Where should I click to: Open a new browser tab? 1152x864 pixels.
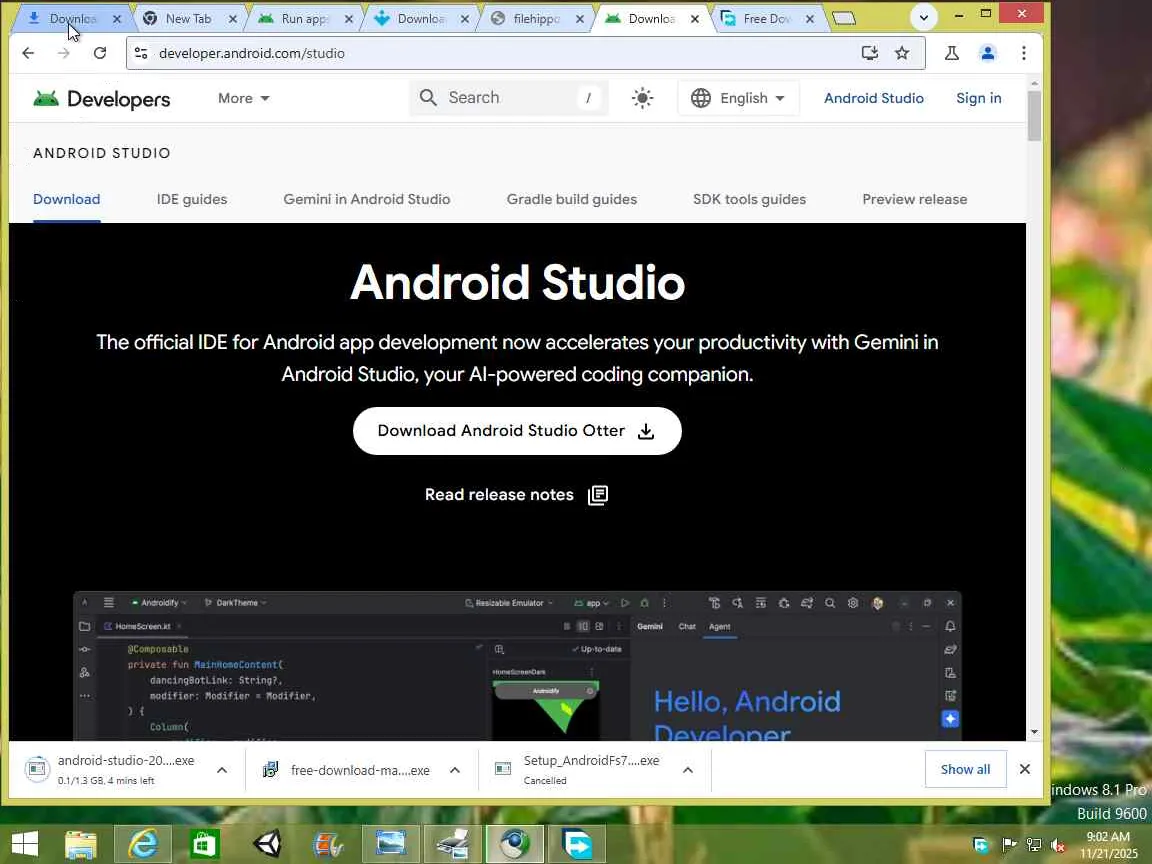click(844, 18)
